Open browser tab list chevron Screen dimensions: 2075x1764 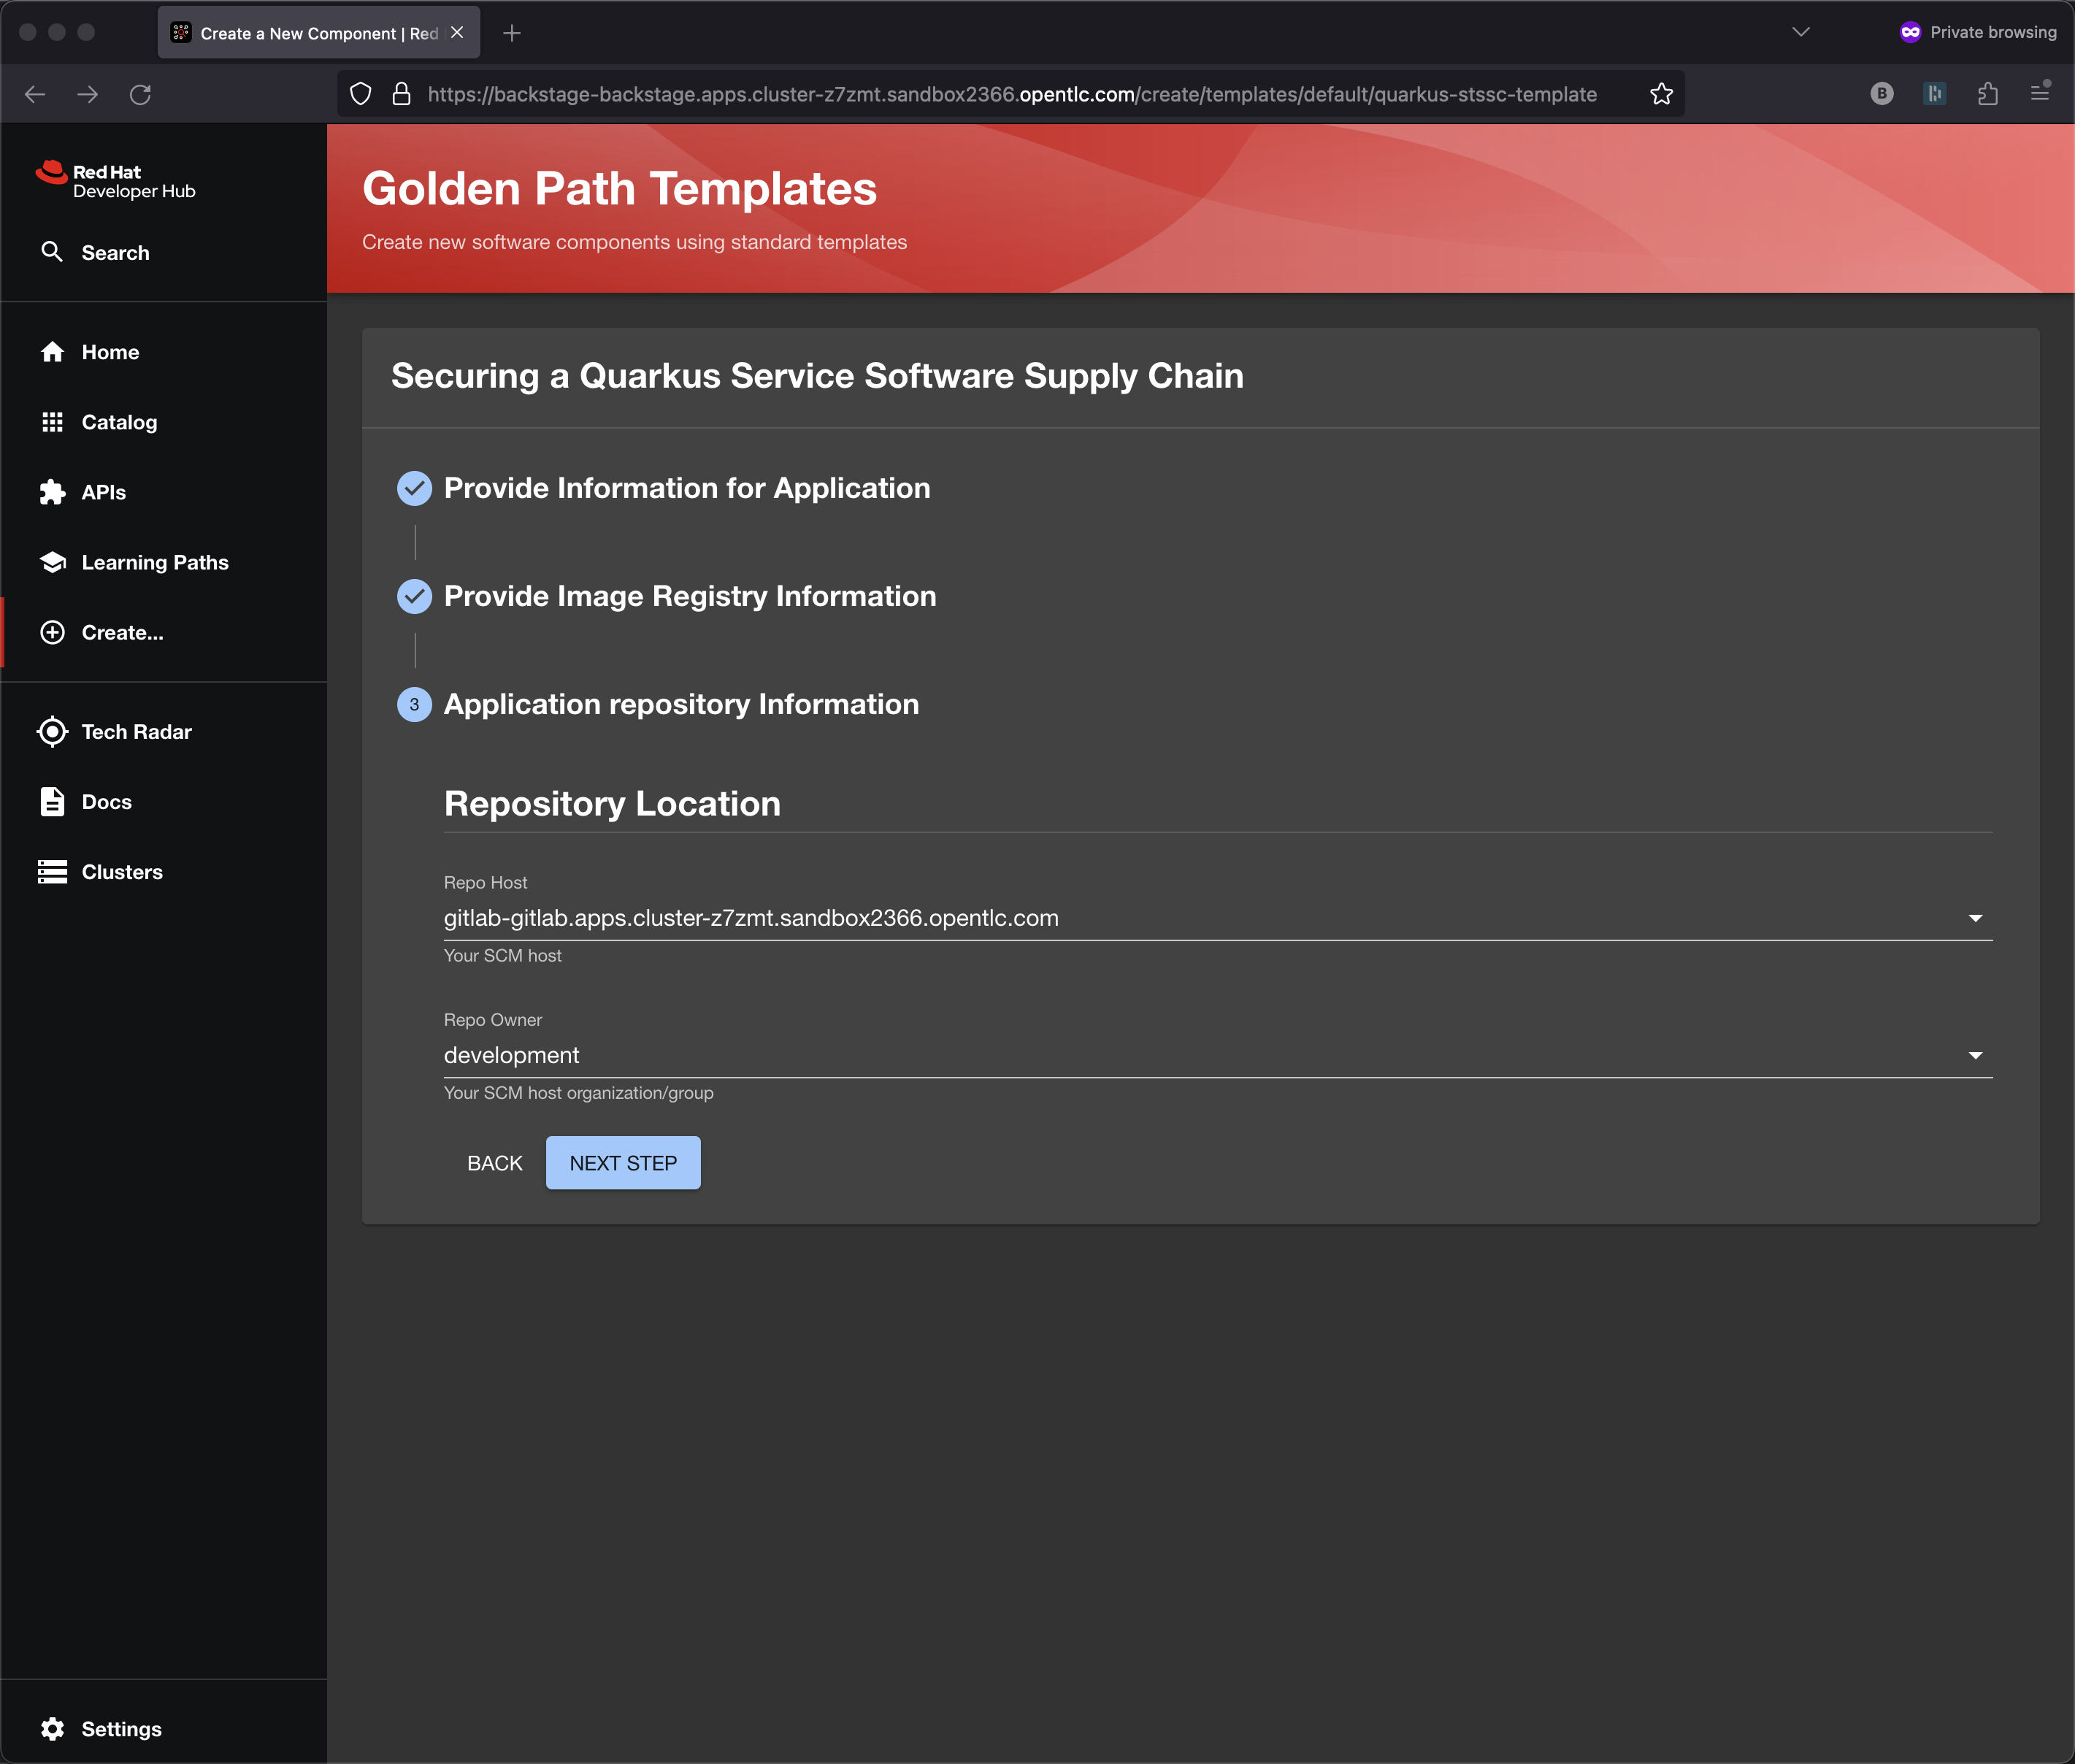1801,32
